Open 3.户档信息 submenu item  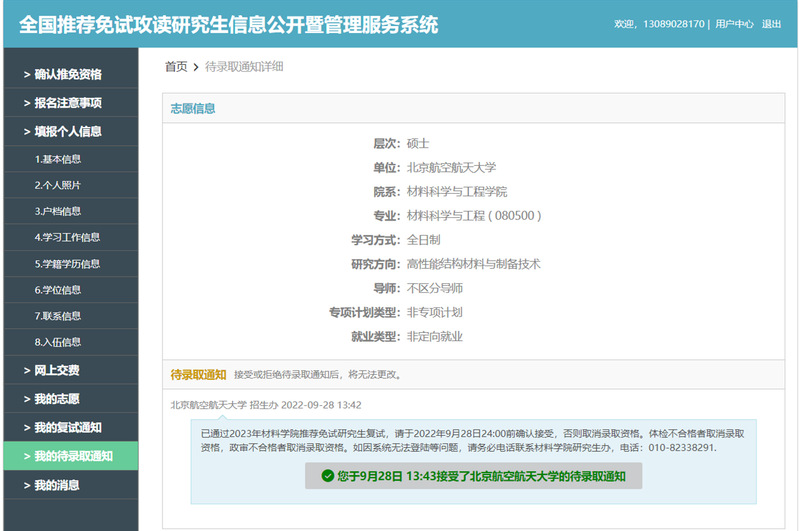click(x=58, y=211)
